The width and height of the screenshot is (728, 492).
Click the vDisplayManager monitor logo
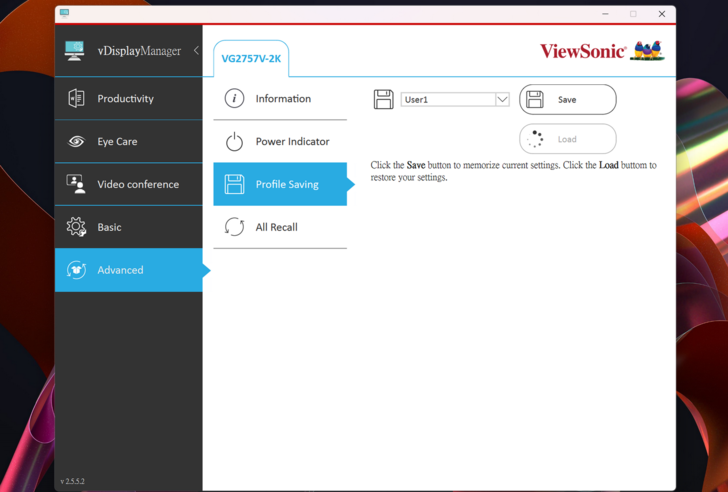(75, 51)
